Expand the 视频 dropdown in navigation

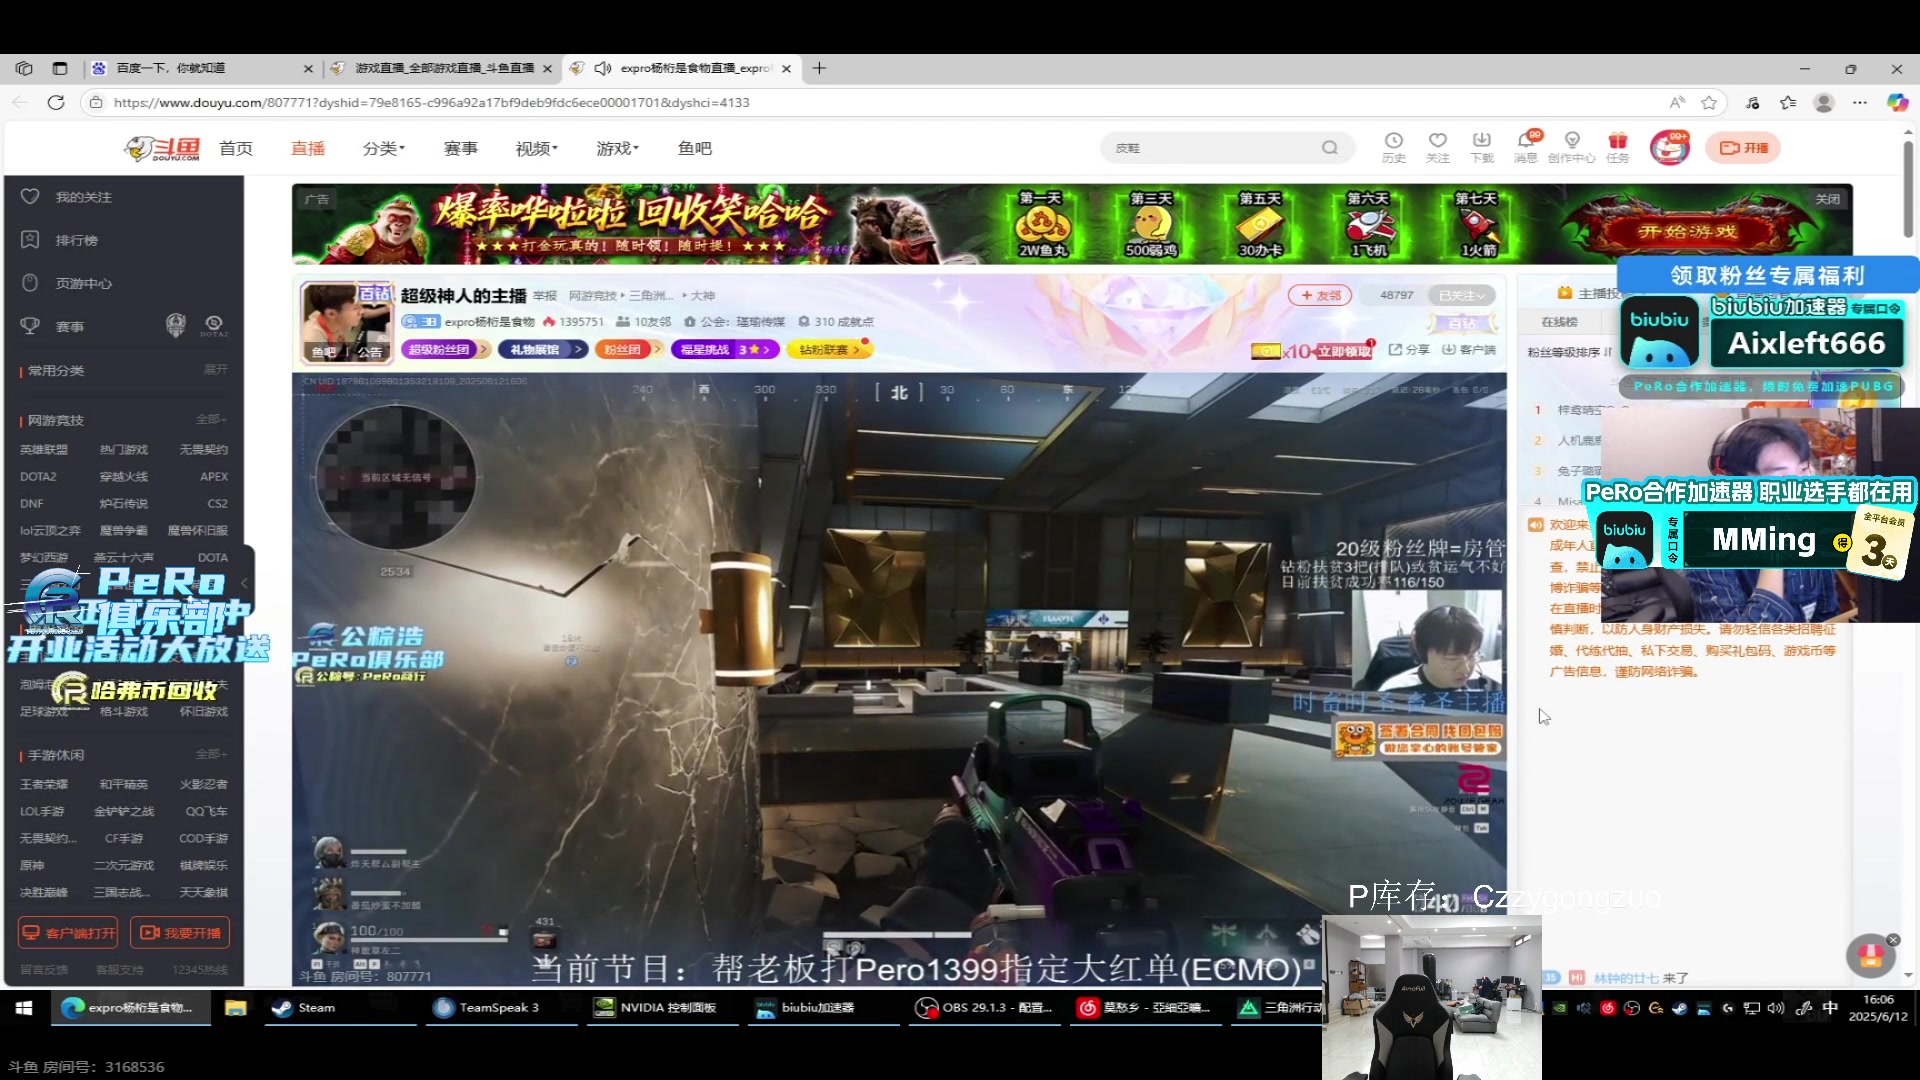pyautogui.click(x=537, y=148)
